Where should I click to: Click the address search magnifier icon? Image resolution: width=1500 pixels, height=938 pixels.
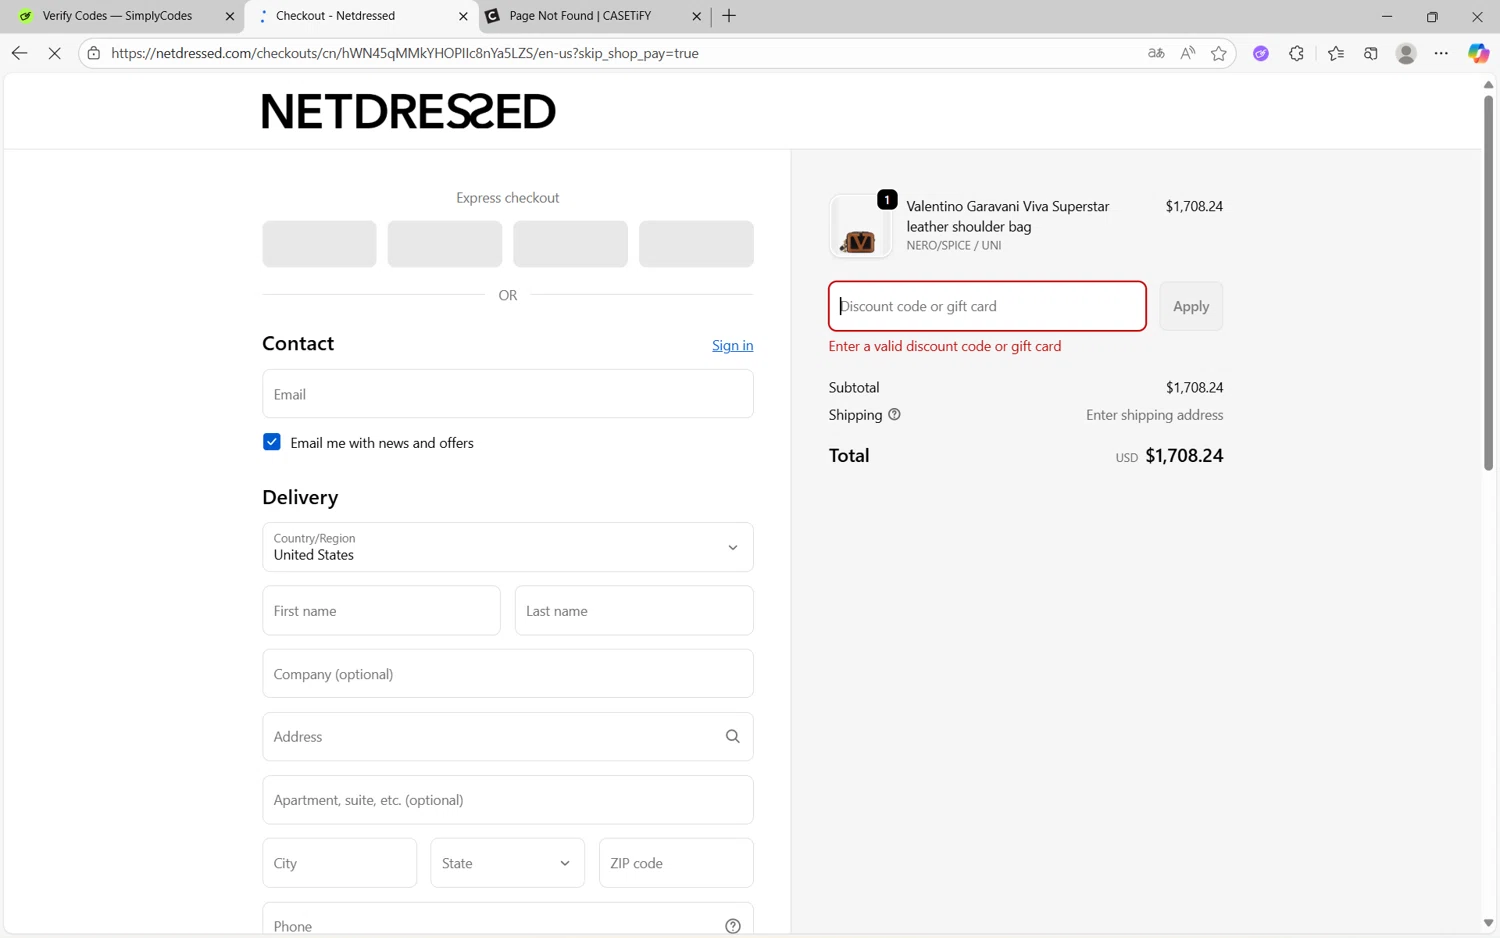(733, 736)
